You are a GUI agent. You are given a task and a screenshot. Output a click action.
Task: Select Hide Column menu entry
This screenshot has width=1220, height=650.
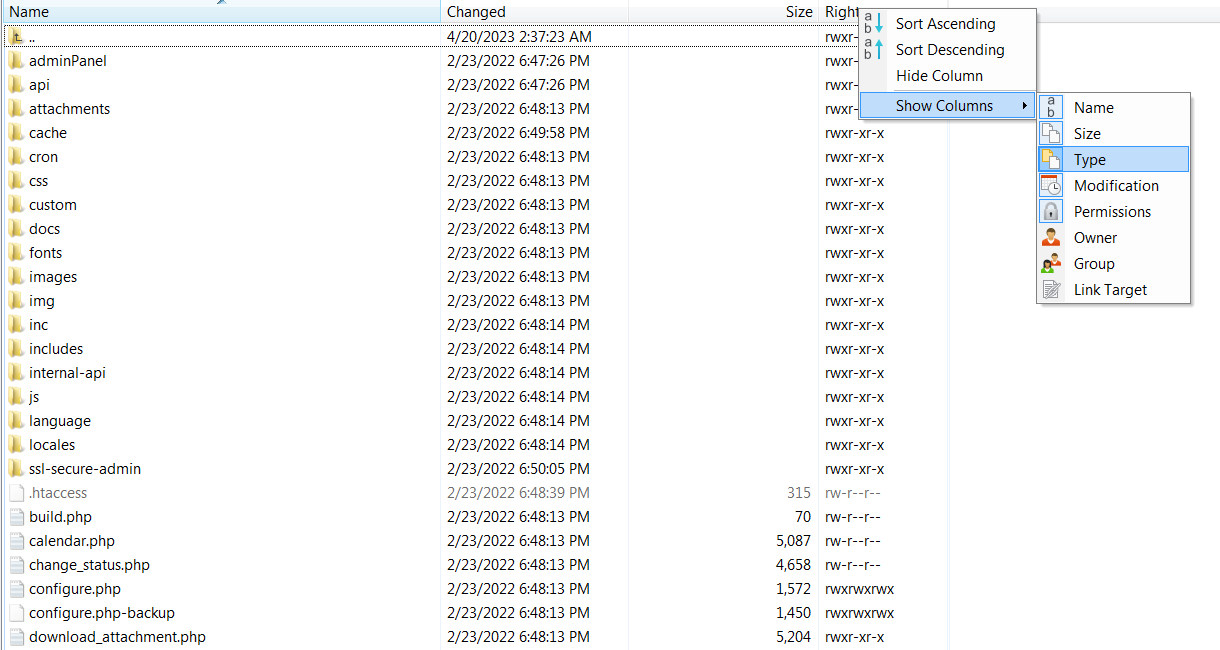[x=938, y=76]
